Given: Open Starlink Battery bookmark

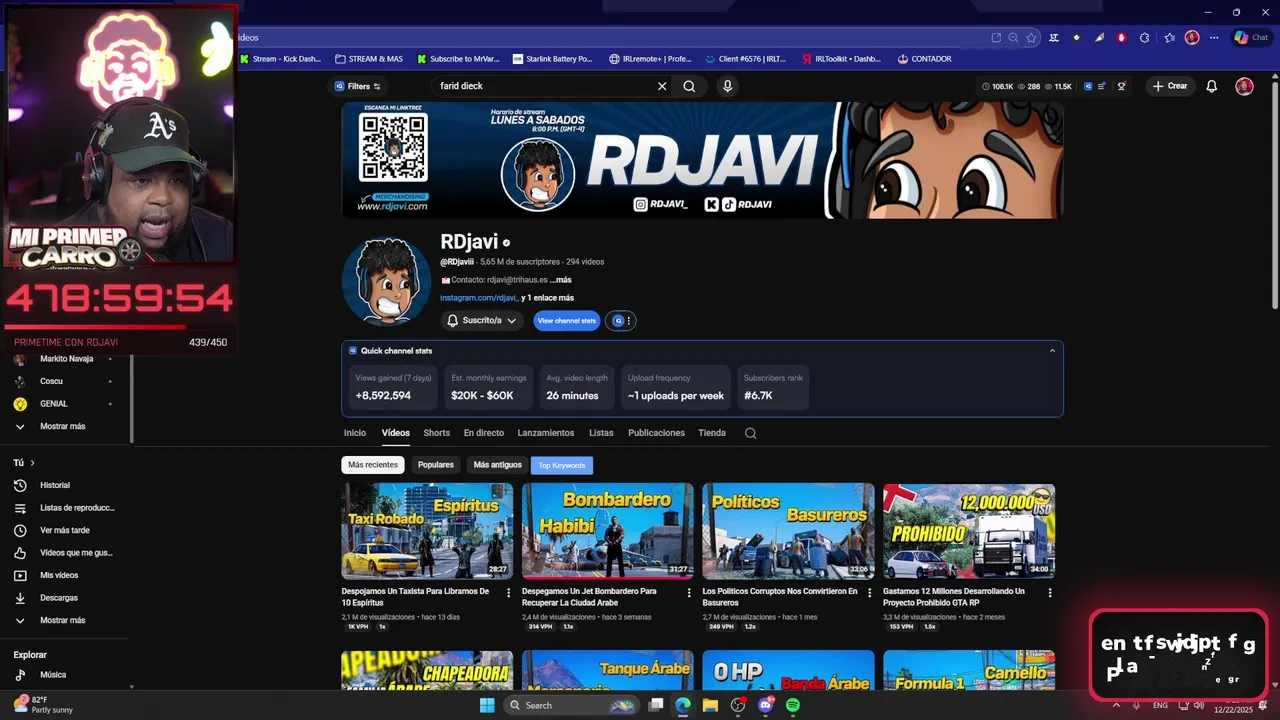Looking at the screenshot, I should click(552, 59).
